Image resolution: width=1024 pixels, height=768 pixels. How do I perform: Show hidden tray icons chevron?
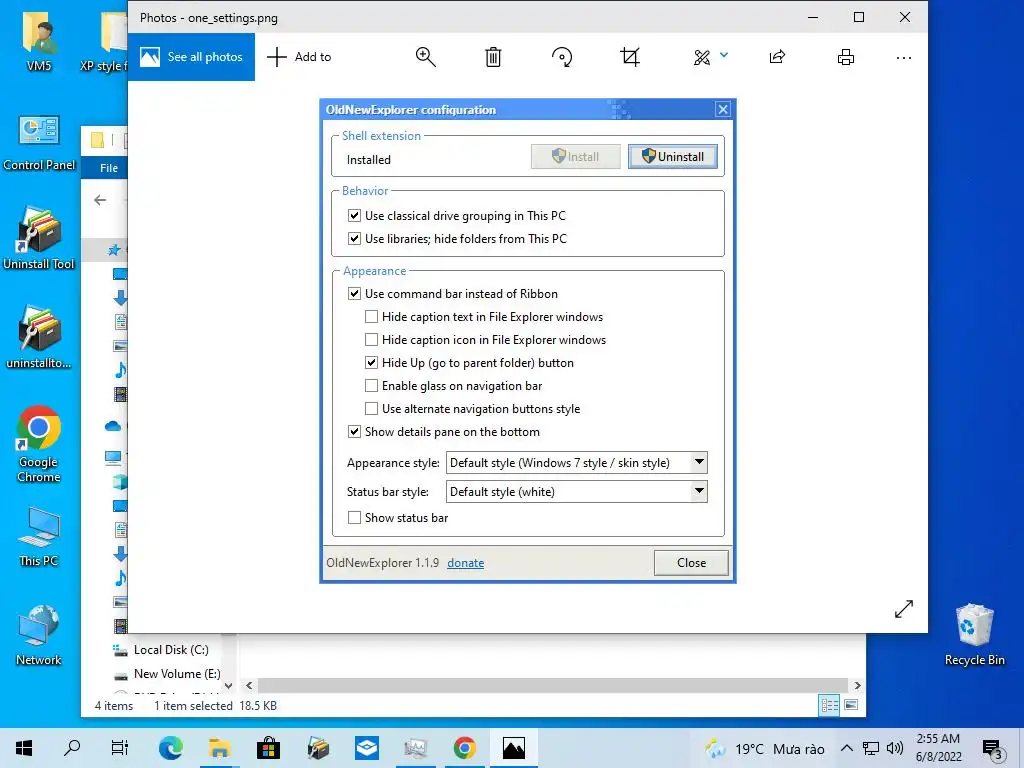[846, 748]
